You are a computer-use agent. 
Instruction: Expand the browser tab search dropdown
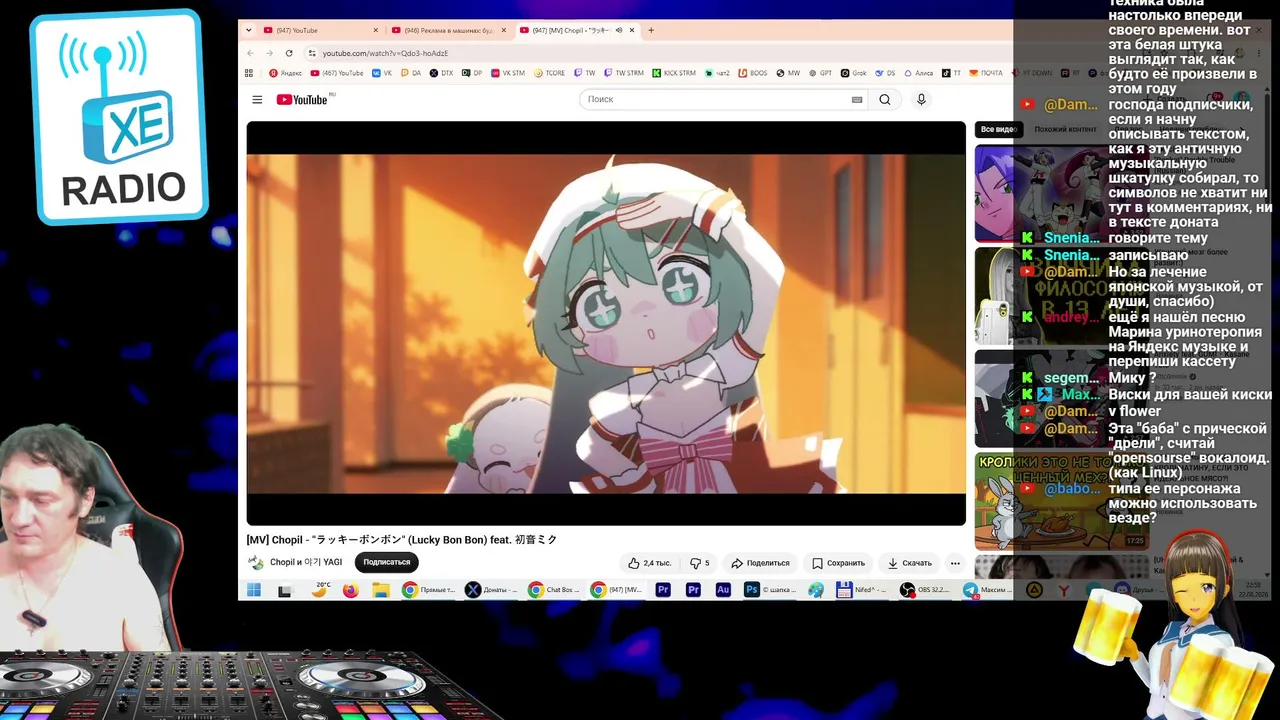(x=249, y=30)
